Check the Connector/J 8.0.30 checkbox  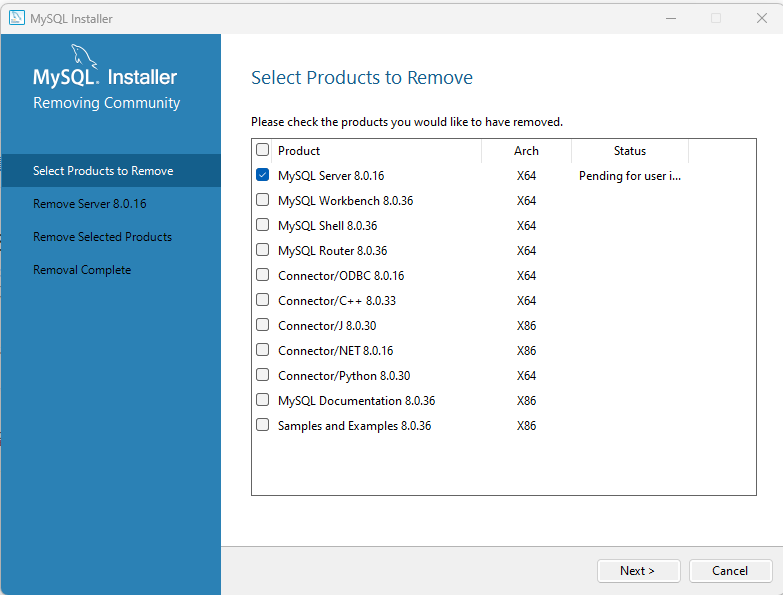pos(262,325)
